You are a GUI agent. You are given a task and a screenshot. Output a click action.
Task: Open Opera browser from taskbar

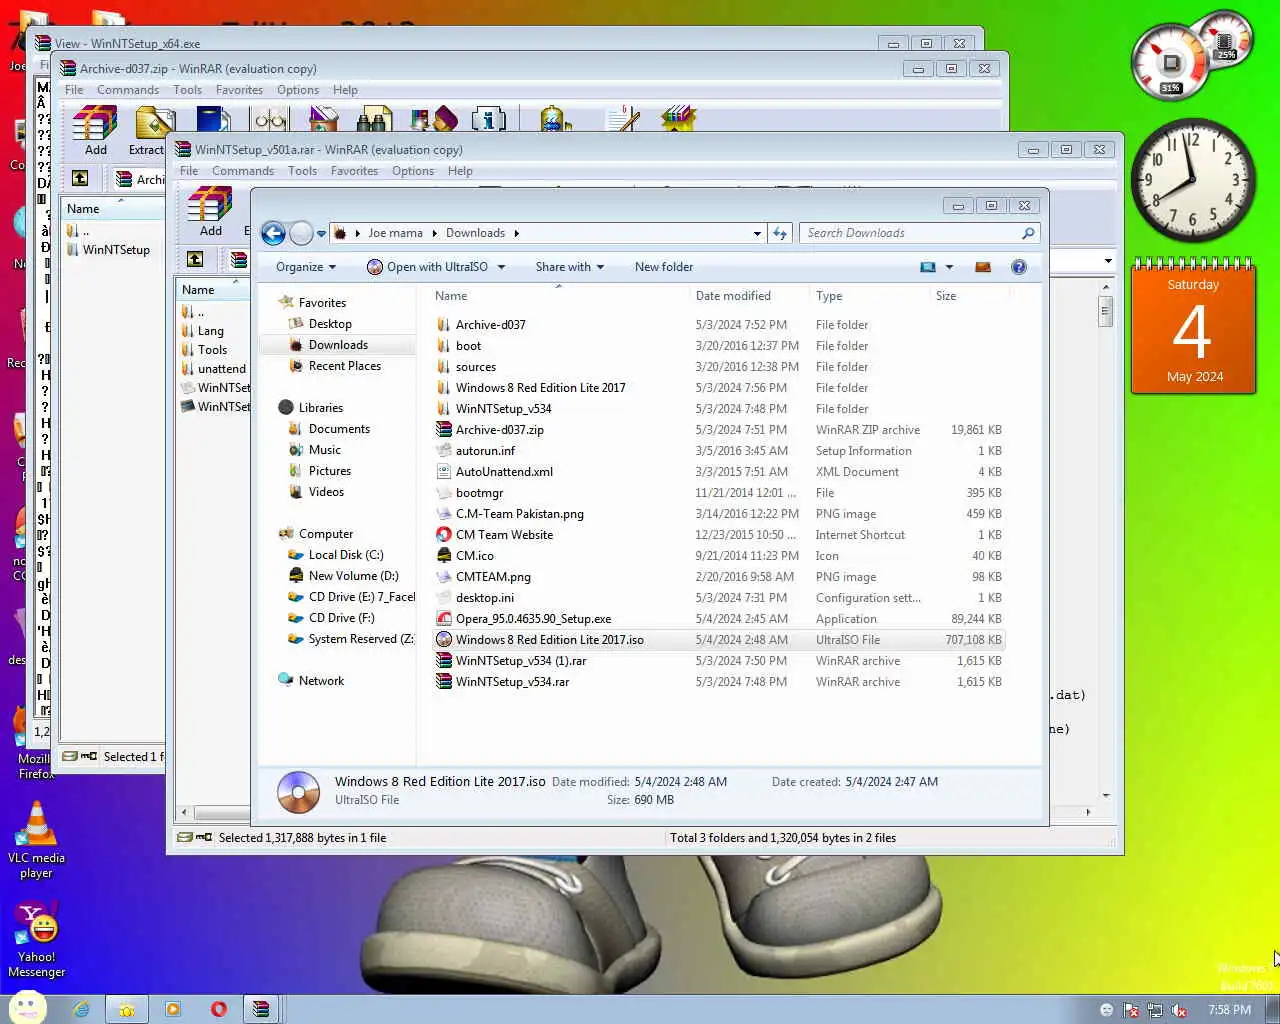(218, 1009)
